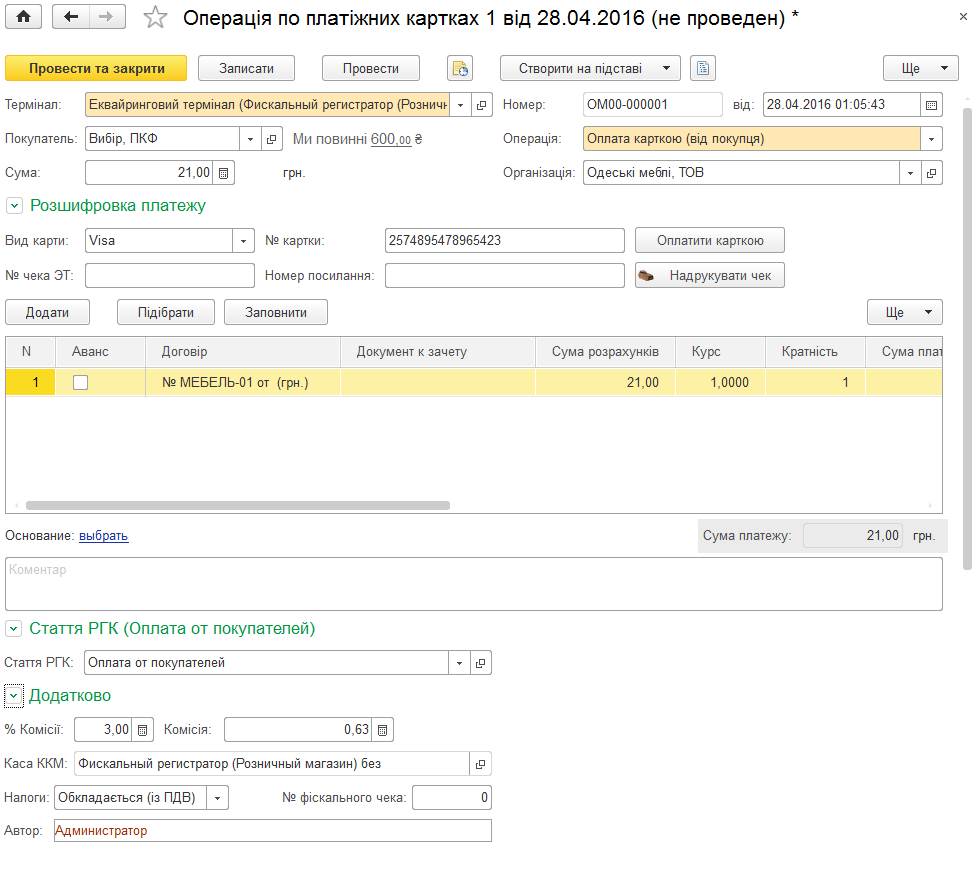Add a table row with Додати
The width and height of the screenshot is (978, 882).
click(47, 313)
